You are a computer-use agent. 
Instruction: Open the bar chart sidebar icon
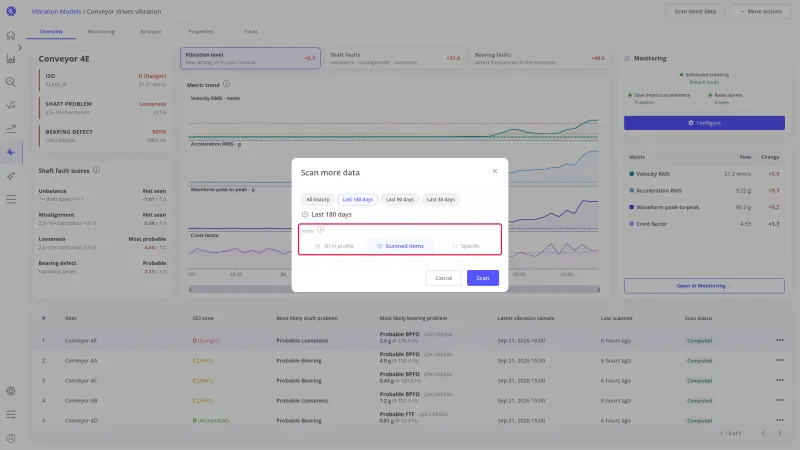11,59
